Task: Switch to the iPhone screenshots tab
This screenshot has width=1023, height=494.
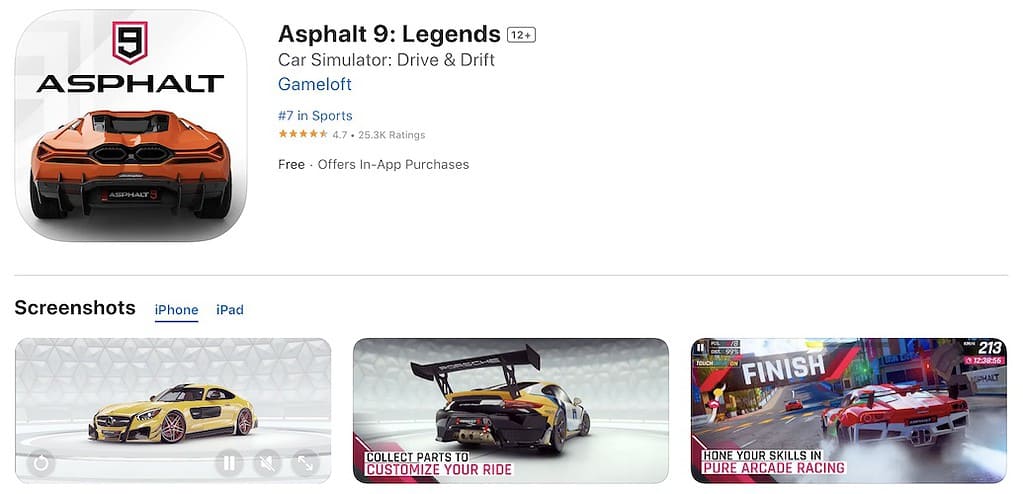Action: [176, 310]
